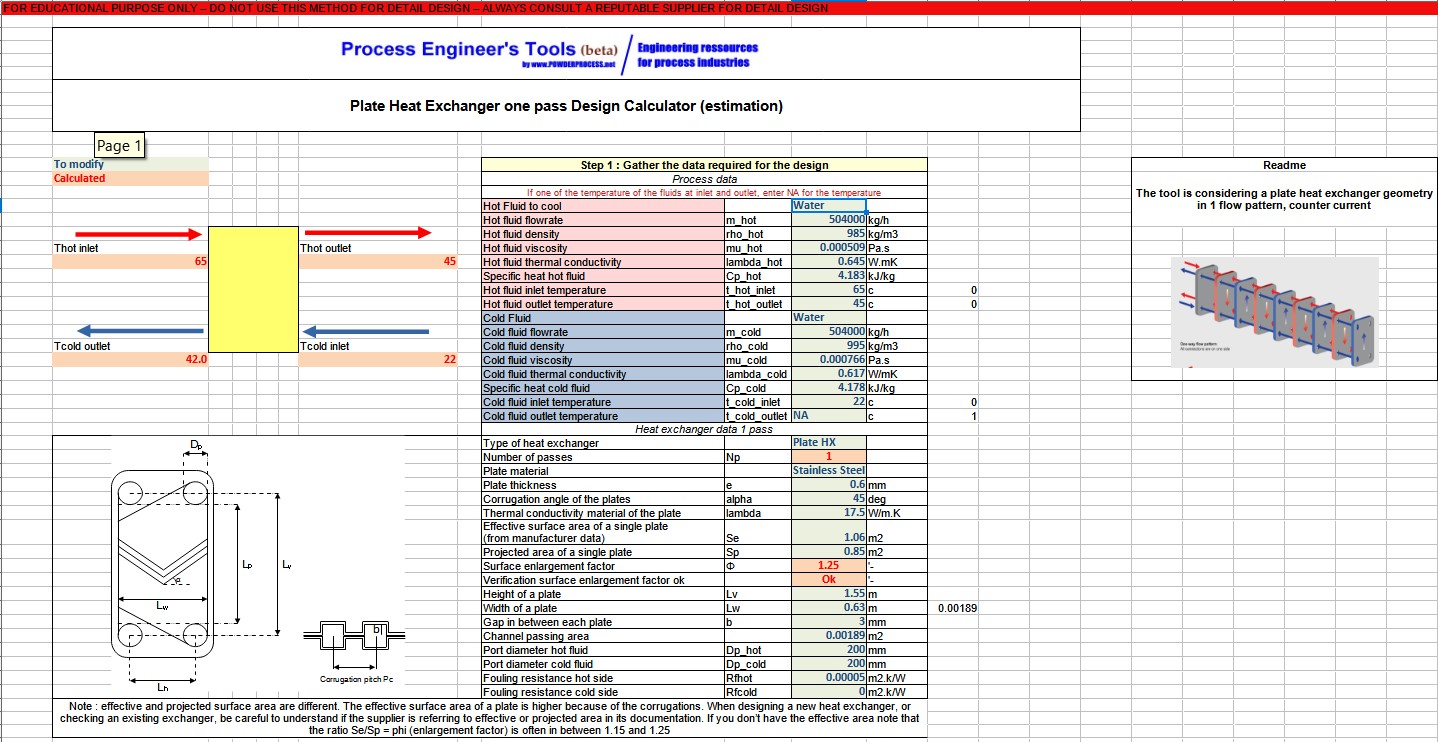Screen dimensions: 1438x742
Task: Open the Plate HX exchanger type selector
Action: pos(827,442)
